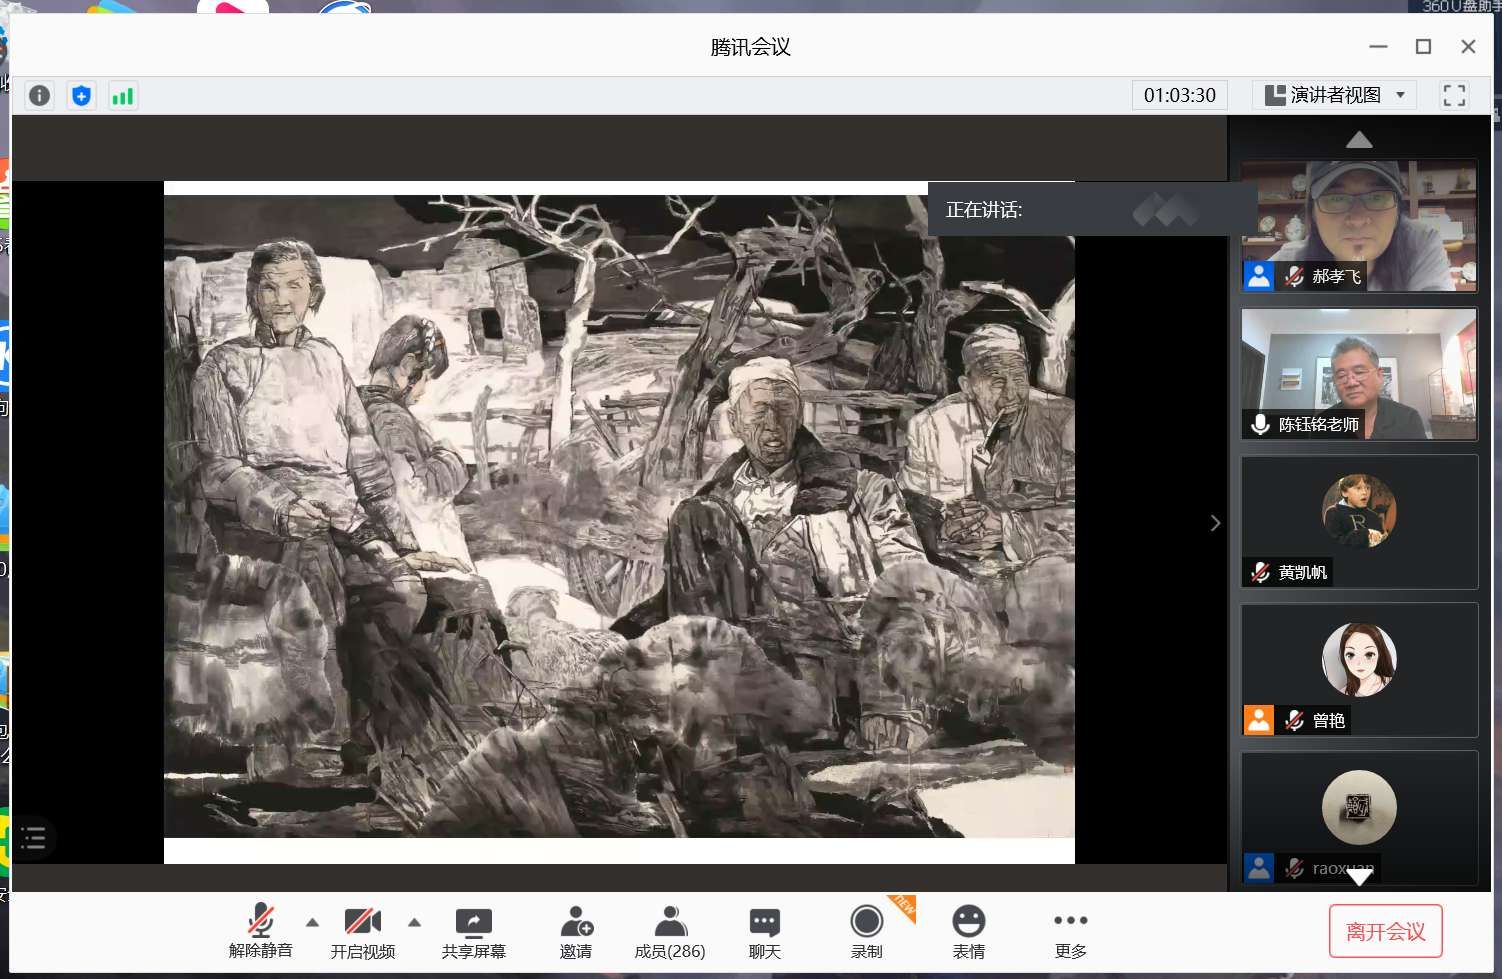Open the Reactions (表情) picker
1502x979 pixels.
pos(968,933)
